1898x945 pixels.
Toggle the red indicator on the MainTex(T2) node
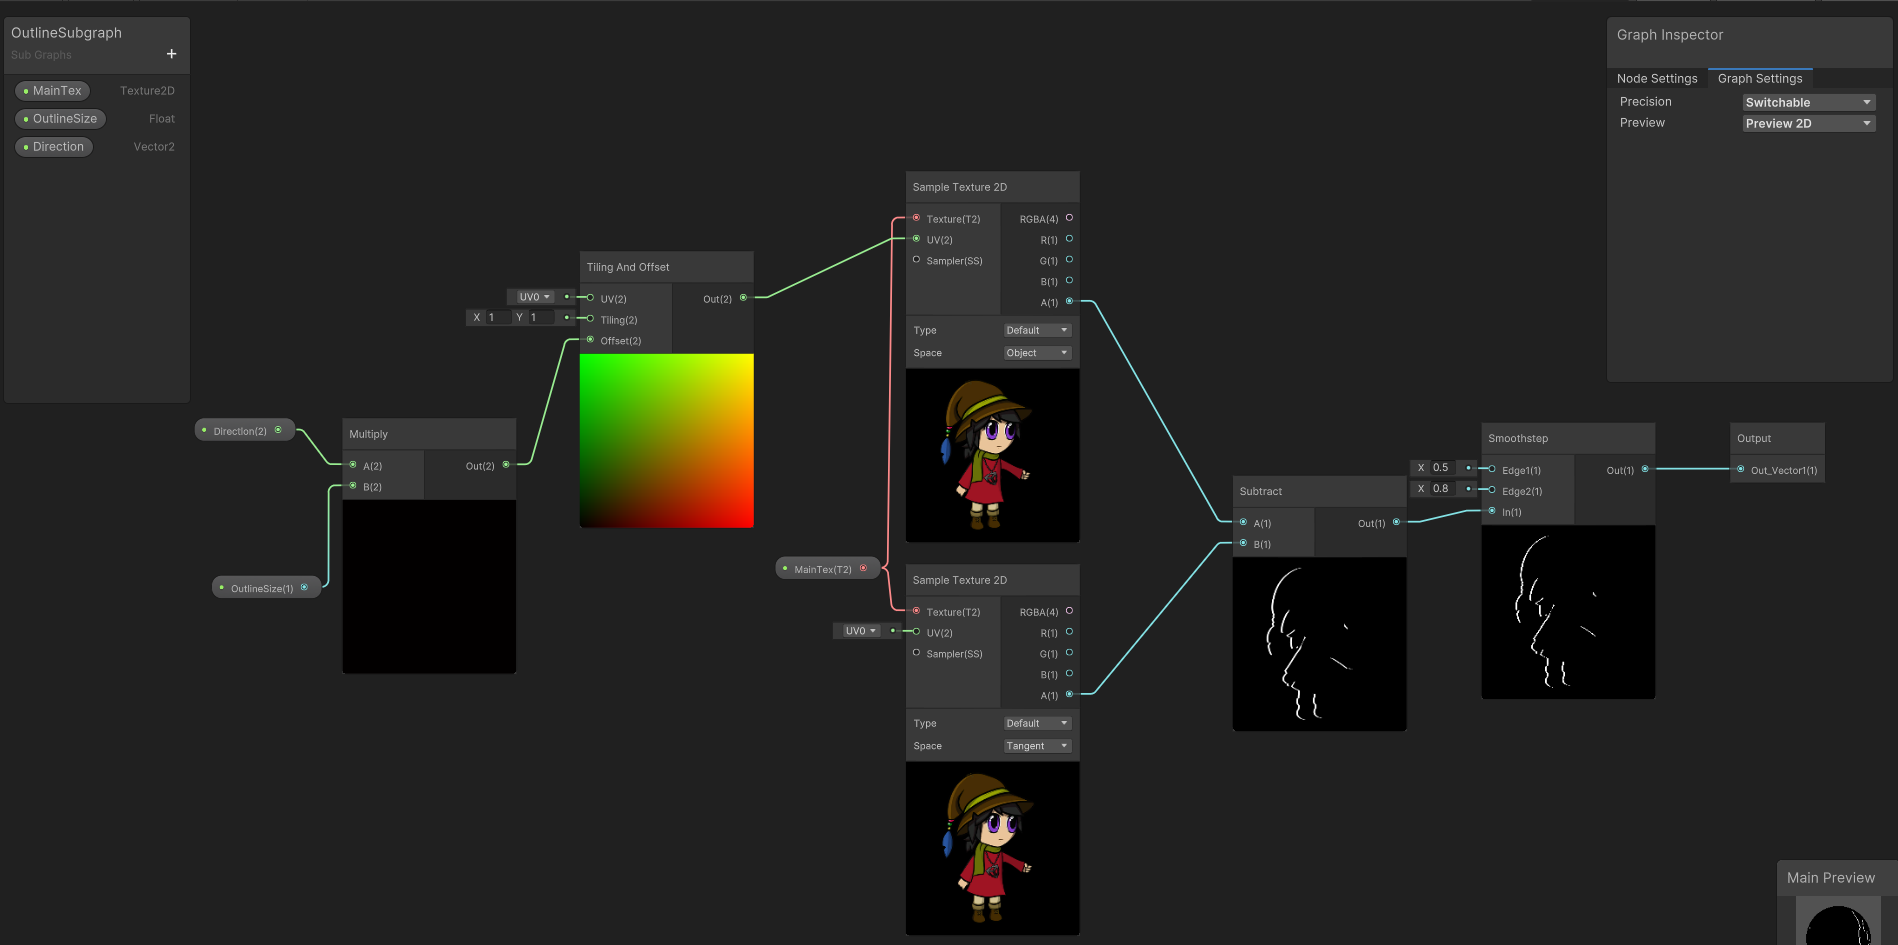coord(864,567)
